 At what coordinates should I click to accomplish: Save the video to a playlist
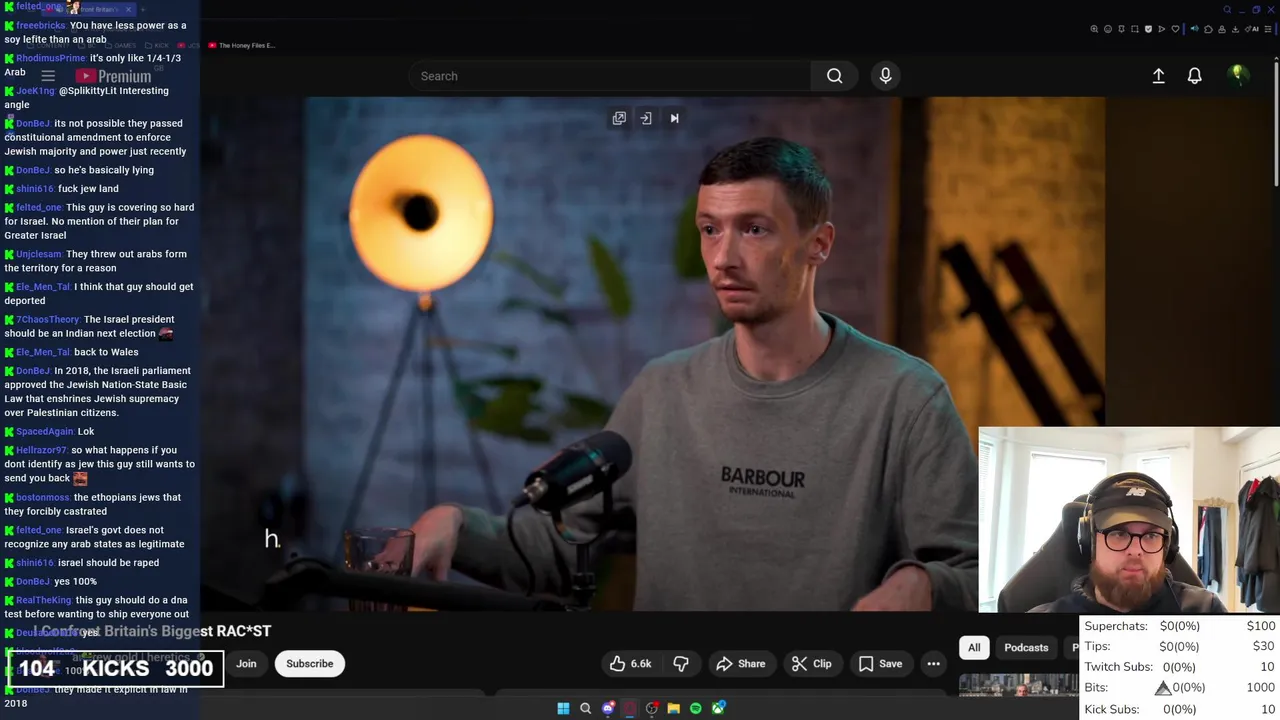(880, 664)
